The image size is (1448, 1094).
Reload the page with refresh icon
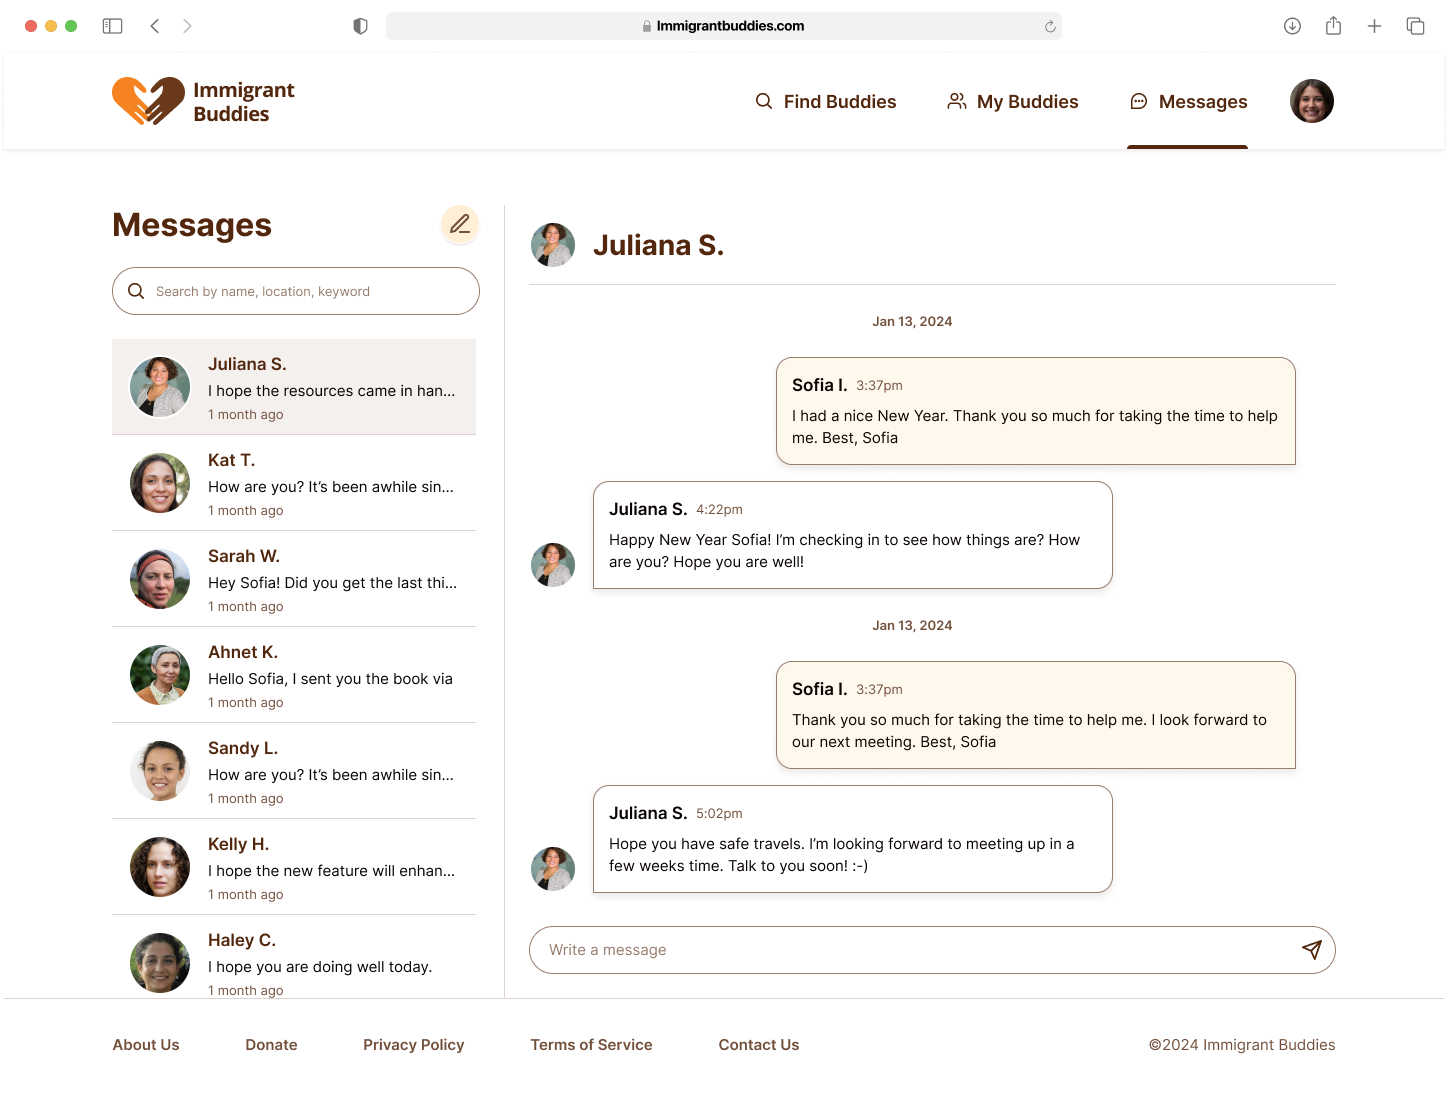(1050, 27)
